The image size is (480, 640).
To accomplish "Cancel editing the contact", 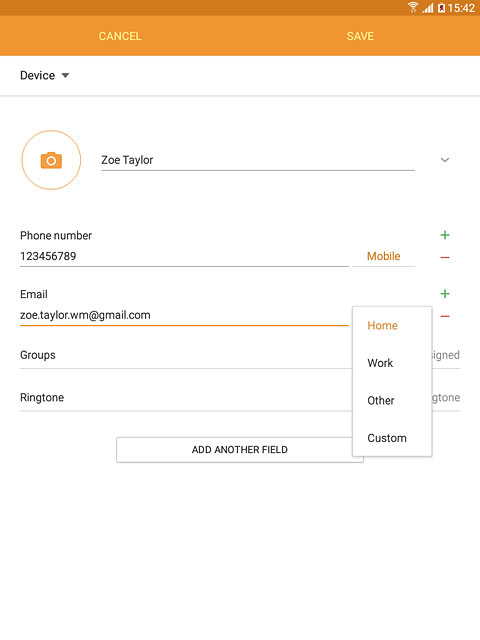I will [120, 36].
